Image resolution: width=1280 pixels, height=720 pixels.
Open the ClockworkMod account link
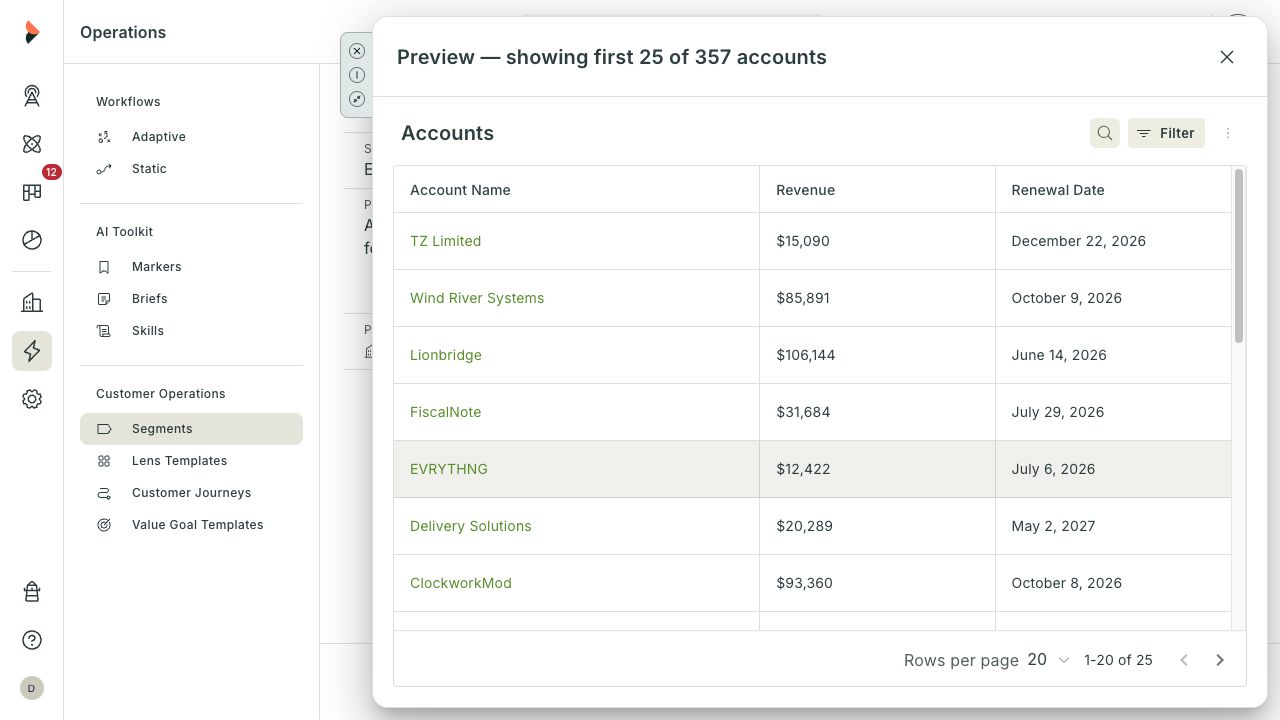tap(461, 583)
